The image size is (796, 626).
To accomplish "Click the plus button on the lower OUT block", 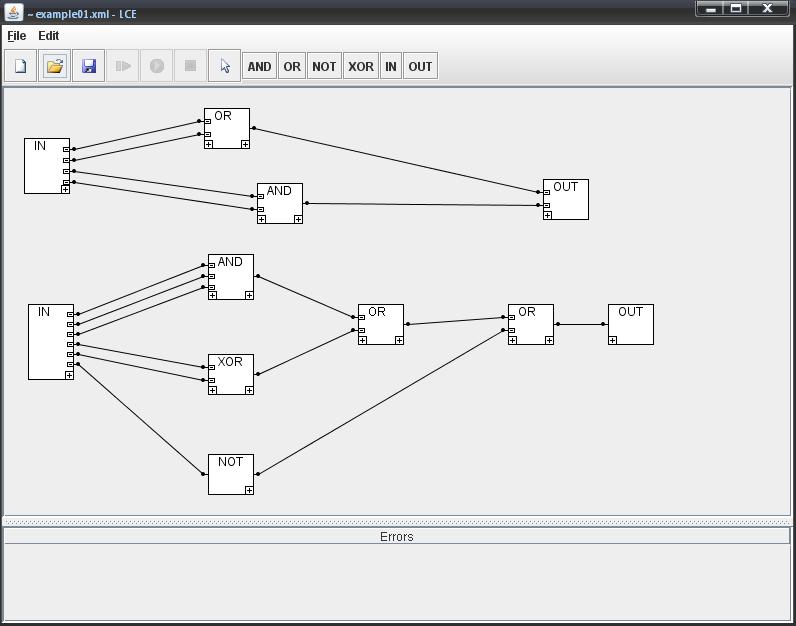I will (613, 340).
